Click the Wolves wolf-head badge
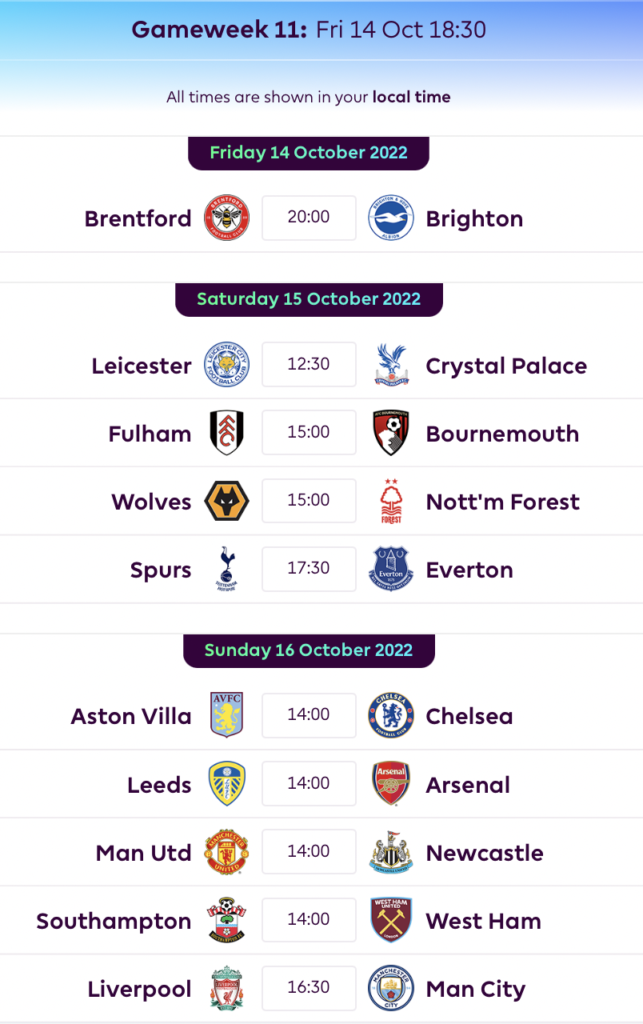This screenshot has height=1024, width=643. coord(227,501)
